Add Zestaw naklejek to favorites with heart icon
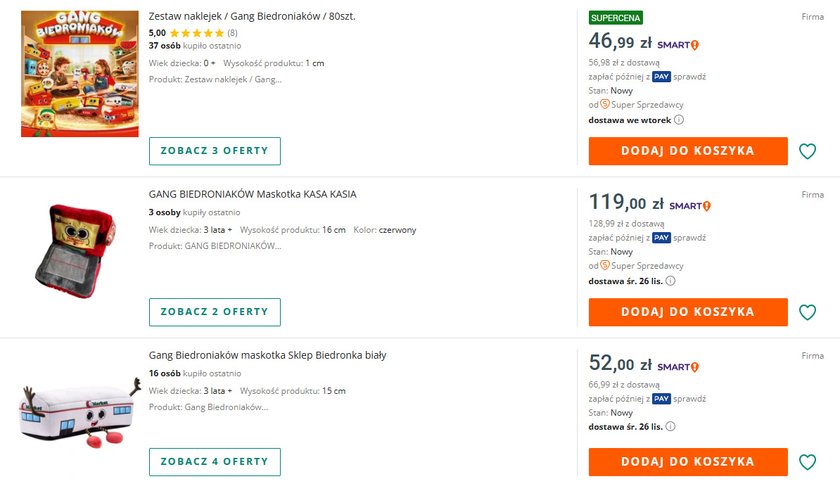The image size is (840, 486). (x=808, y=152)
